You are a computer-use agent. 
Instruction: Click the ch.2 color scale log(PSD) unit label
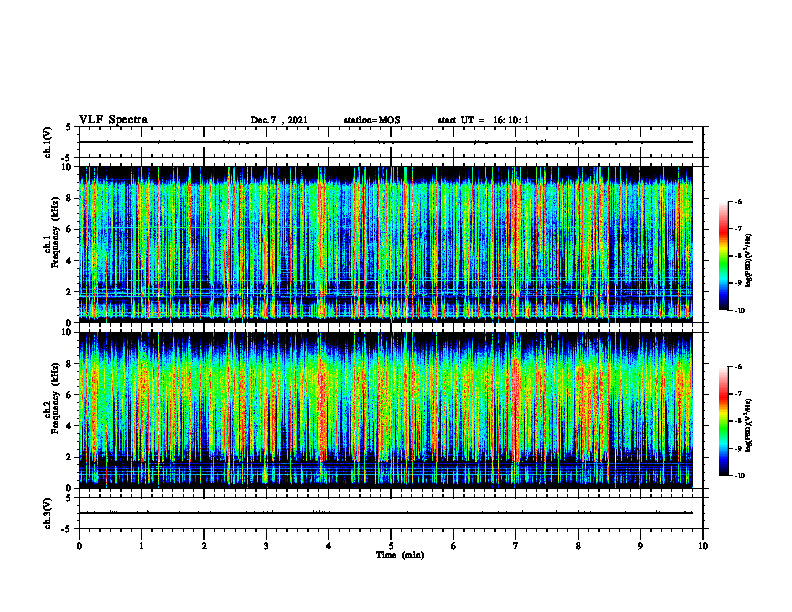tap(749, 426)
